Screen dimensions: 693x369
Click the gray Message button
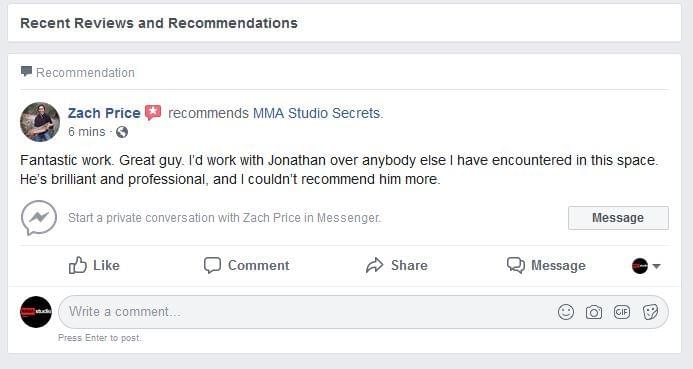pos(618,218)
